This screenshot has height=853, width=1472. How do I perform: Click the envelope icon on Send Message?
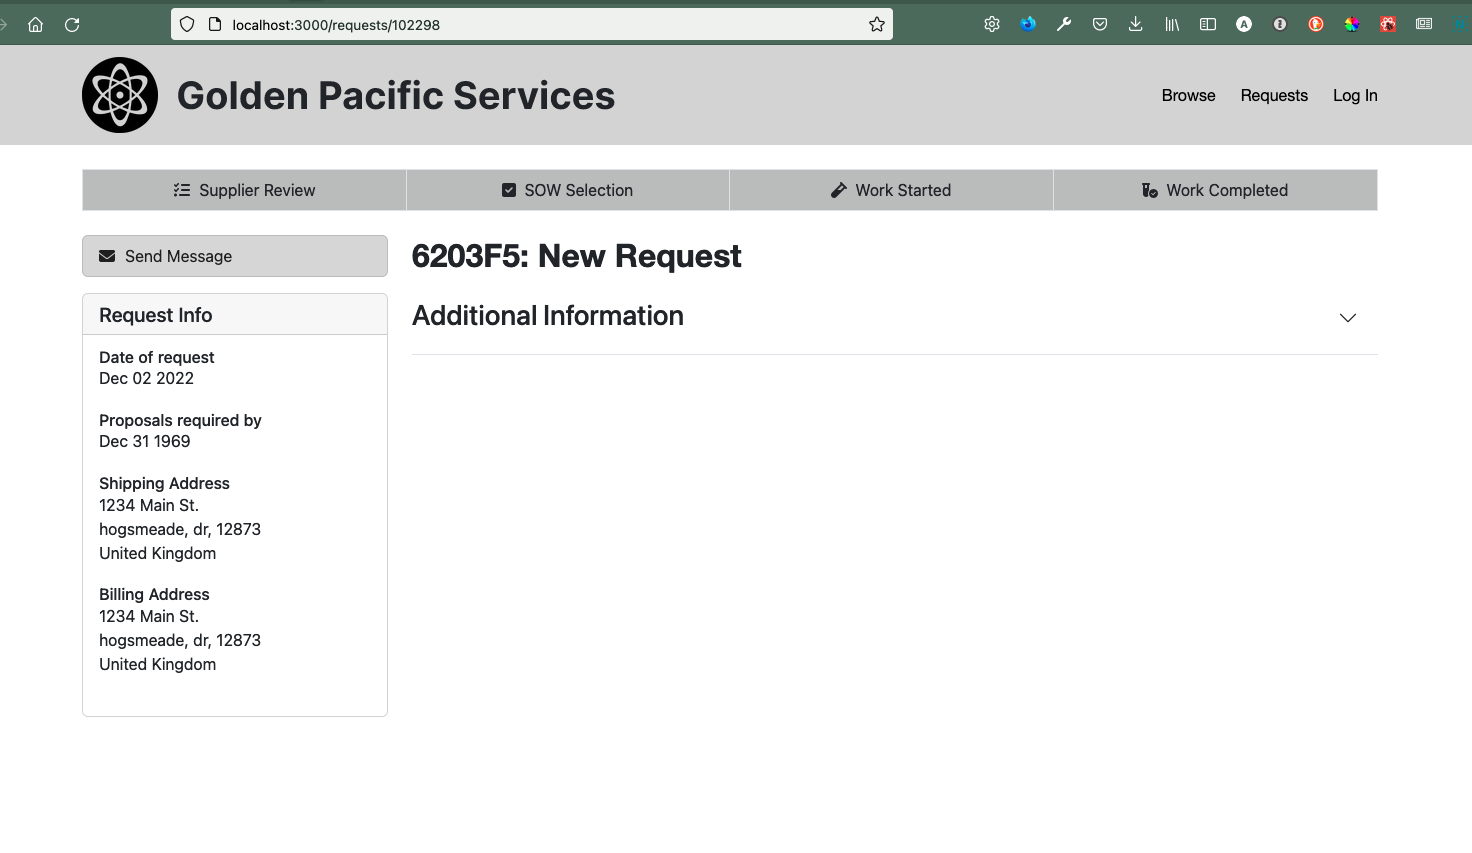107,255
